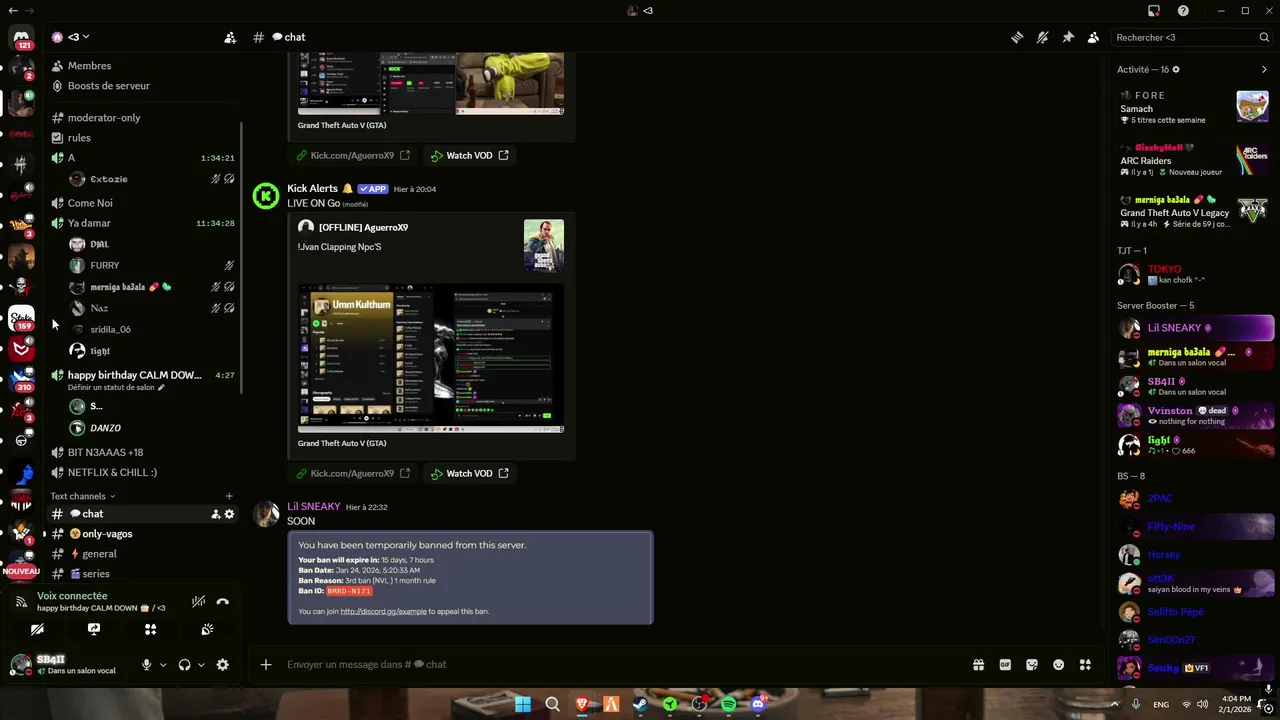
Task: Click invite icon on chat channel row
Action: (x=215, y=514)
